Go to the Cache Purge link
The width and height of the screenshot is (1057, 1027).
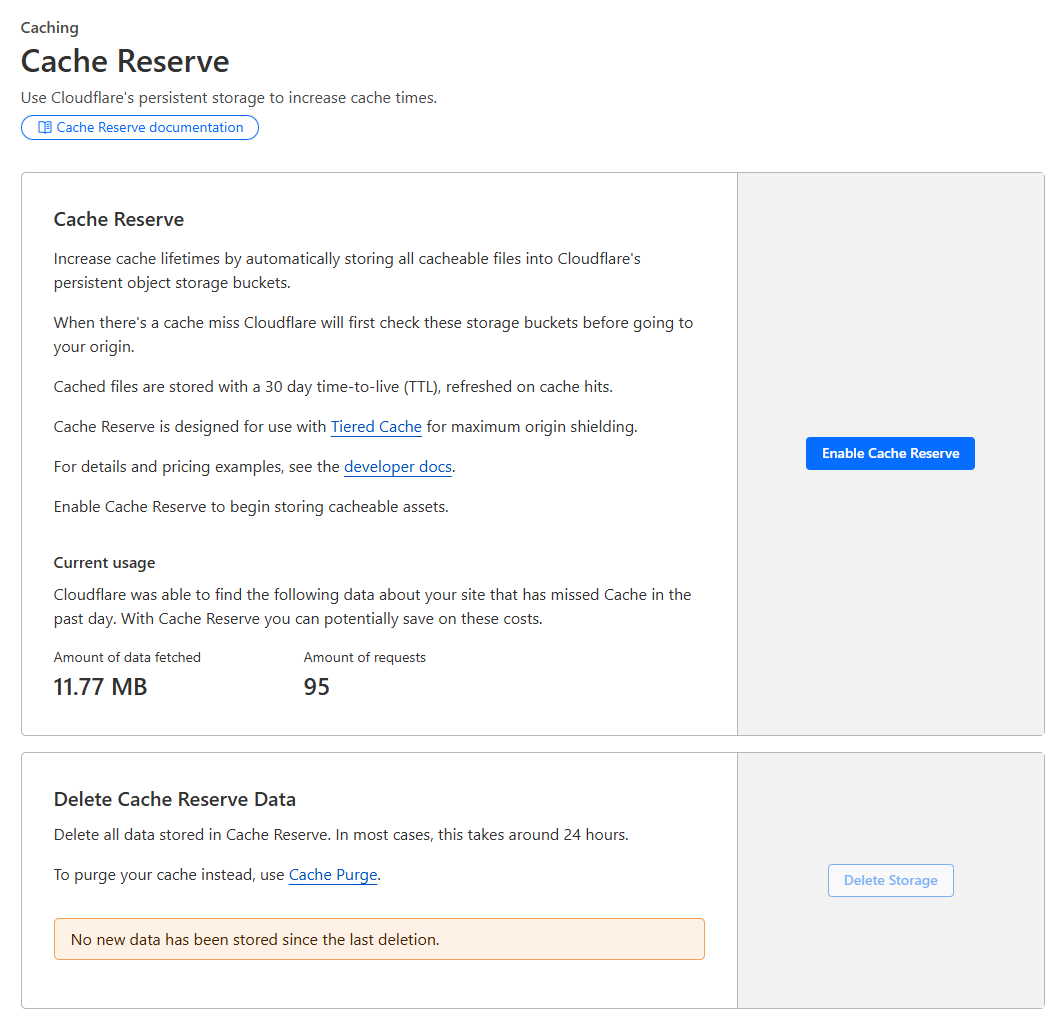point(333,875)
